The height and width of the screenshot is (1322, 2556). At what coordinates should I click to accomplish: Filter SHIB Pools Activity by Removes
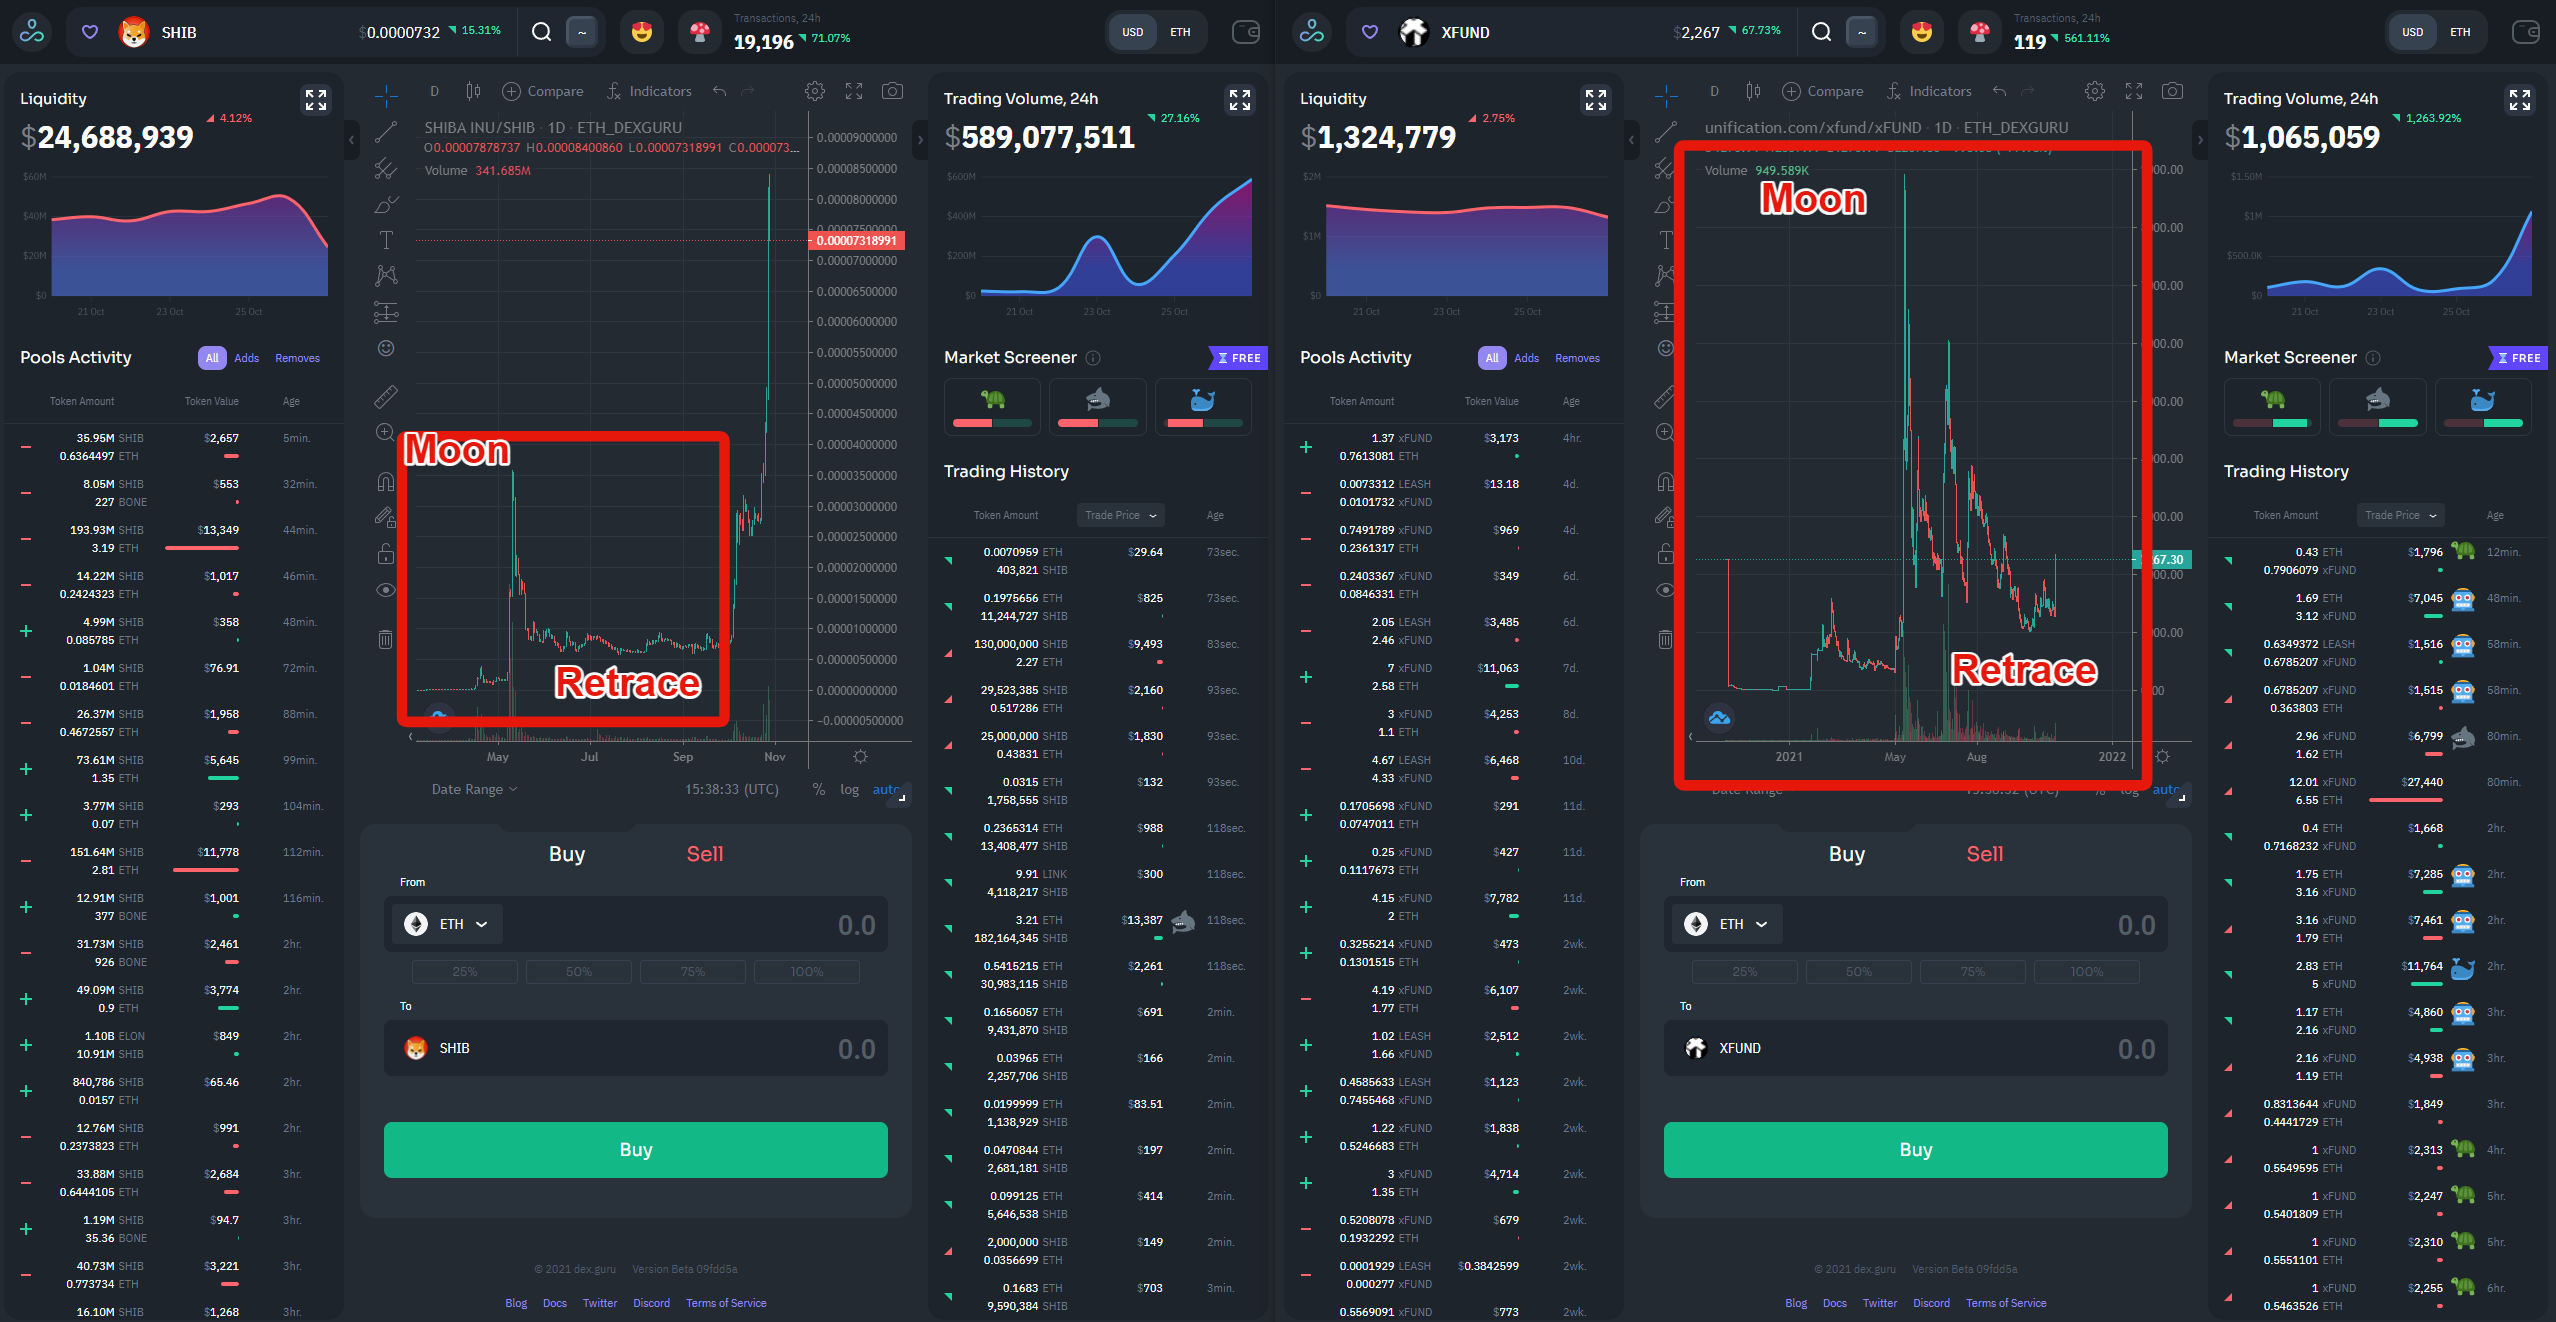pyautogui.click(x=297, y=358)
